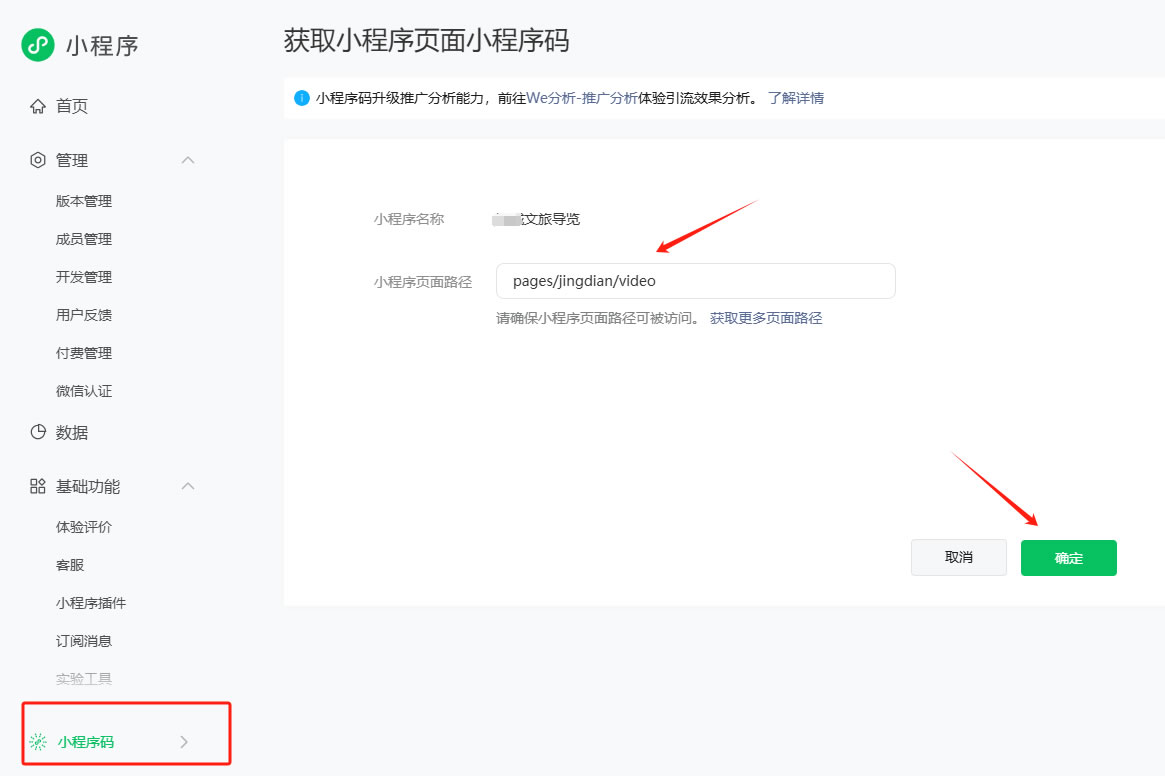Open 体验评价 menu item
Viewport: 1165px width, 776px height.
[x=84, y=527]
